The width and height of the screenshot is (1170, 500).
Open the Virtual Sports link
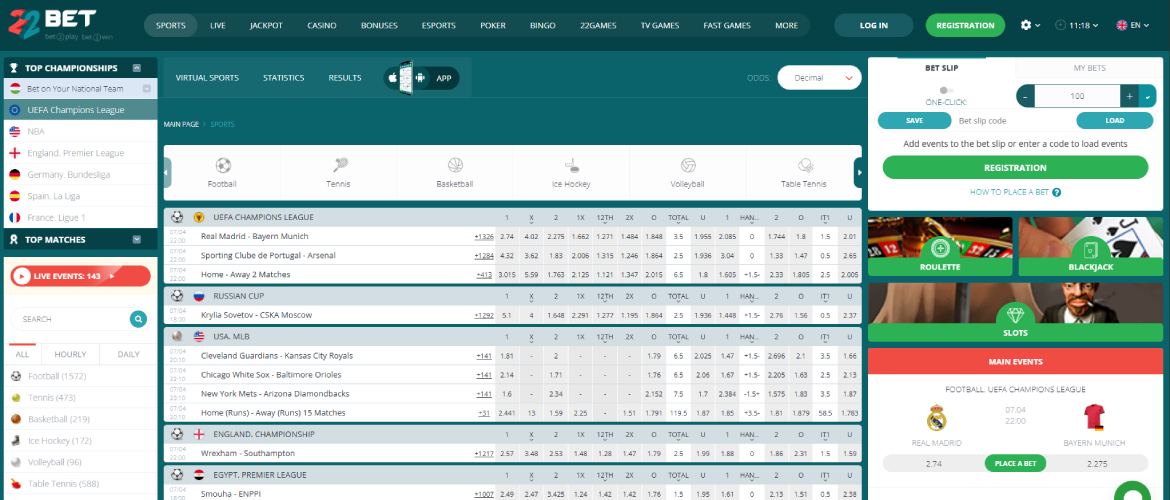point(207,78)
